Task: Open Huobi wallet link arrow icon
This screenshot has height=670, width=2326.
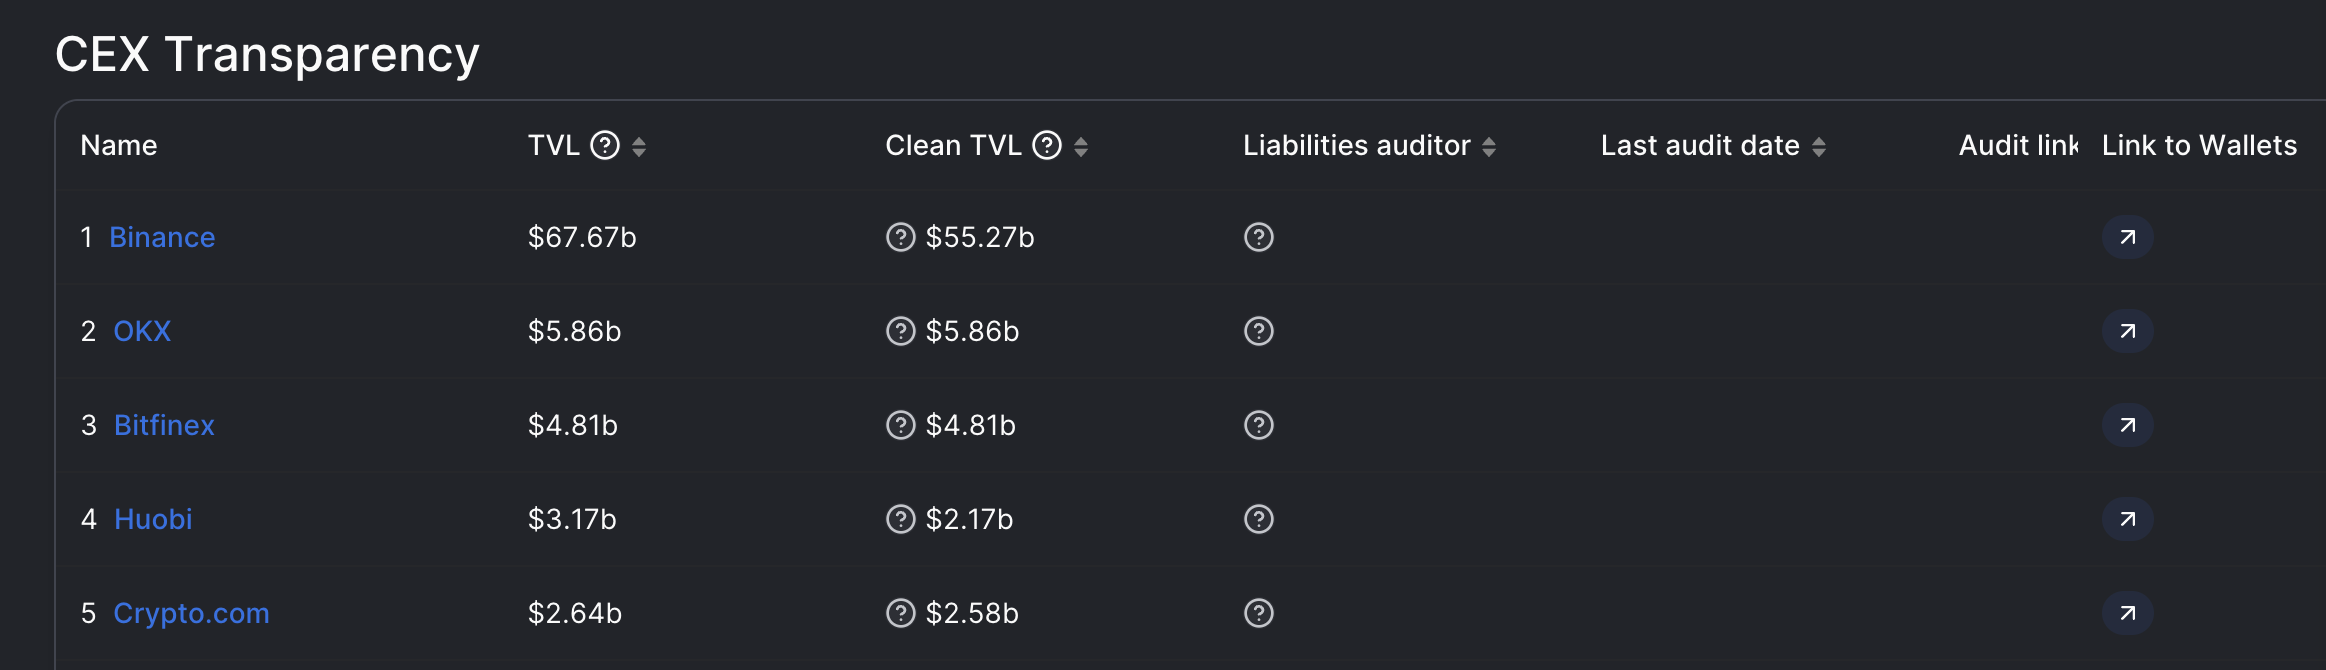Action: pos(2127,519)
